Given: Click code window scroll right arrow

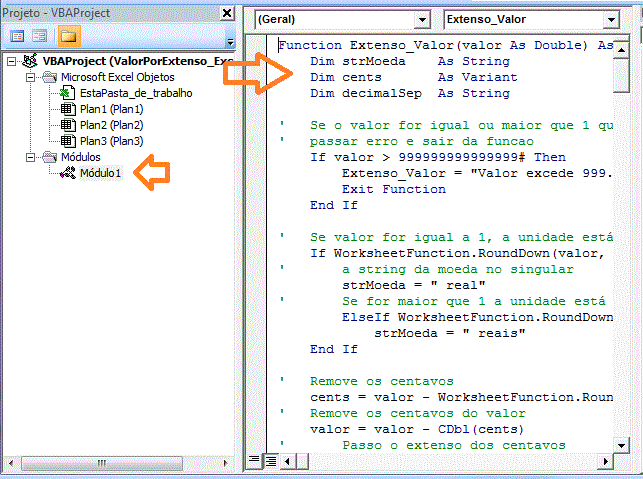Looking at the screenshot, I should pos(606,461).
